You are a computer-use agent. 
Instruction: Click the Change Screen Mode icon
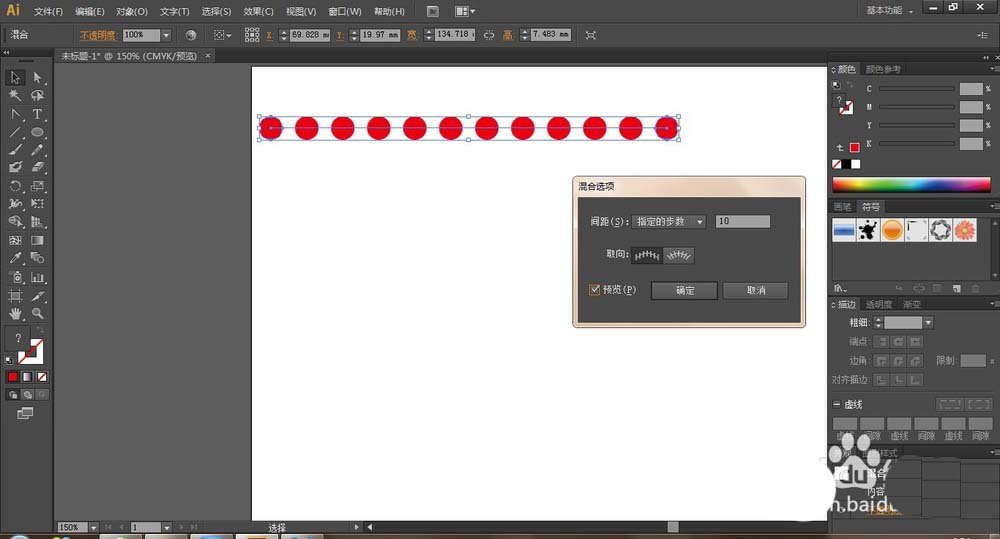[x=25, y=413]
